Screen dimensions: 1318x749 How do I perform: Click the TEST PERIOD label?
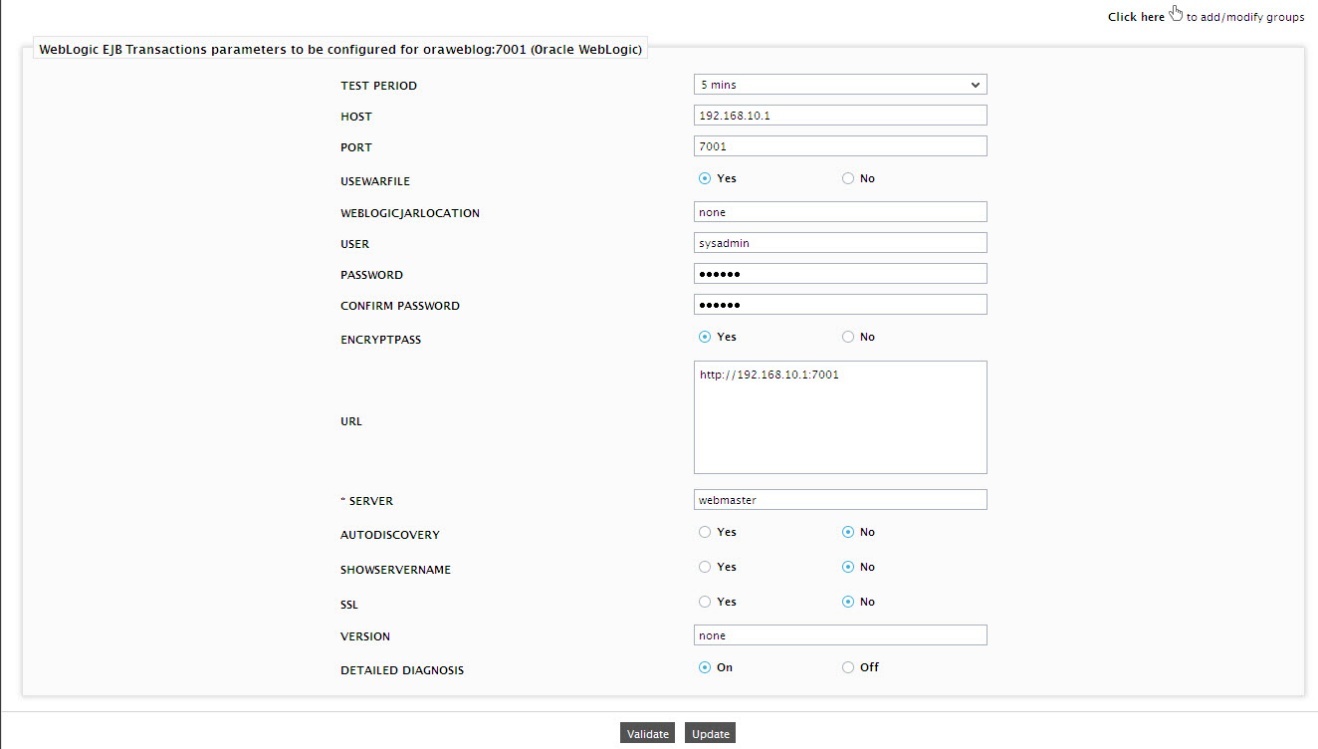coord(379,86)
